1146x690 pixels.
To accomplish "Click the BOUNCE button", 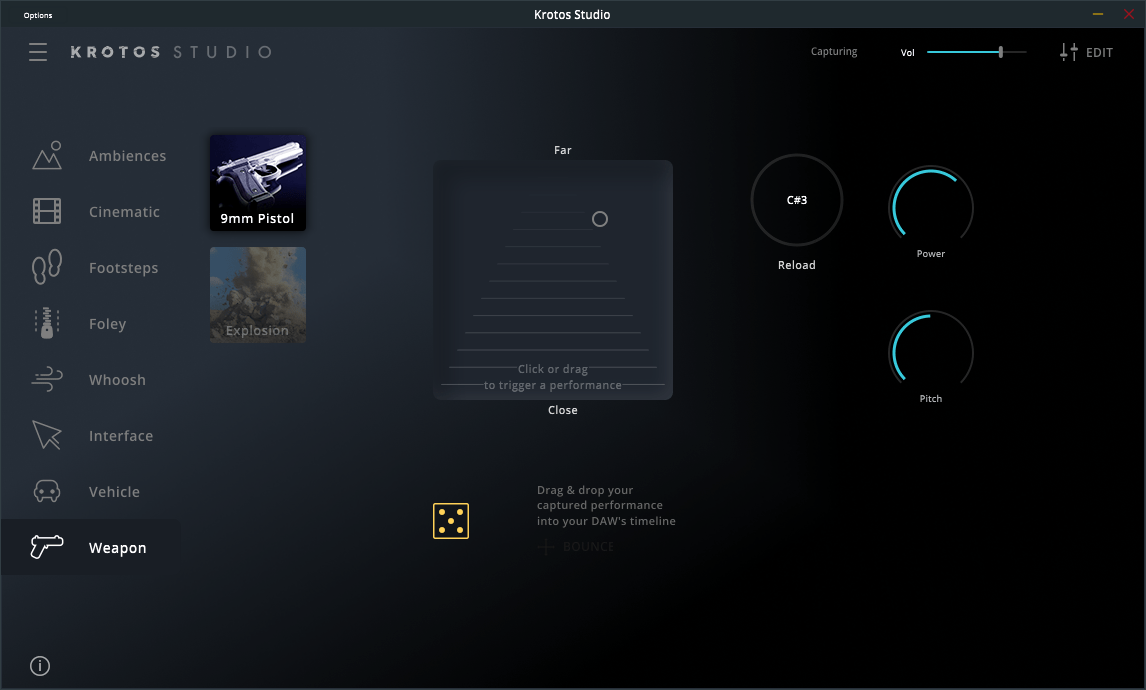I will pyautogui.click(x=577, y=546).
